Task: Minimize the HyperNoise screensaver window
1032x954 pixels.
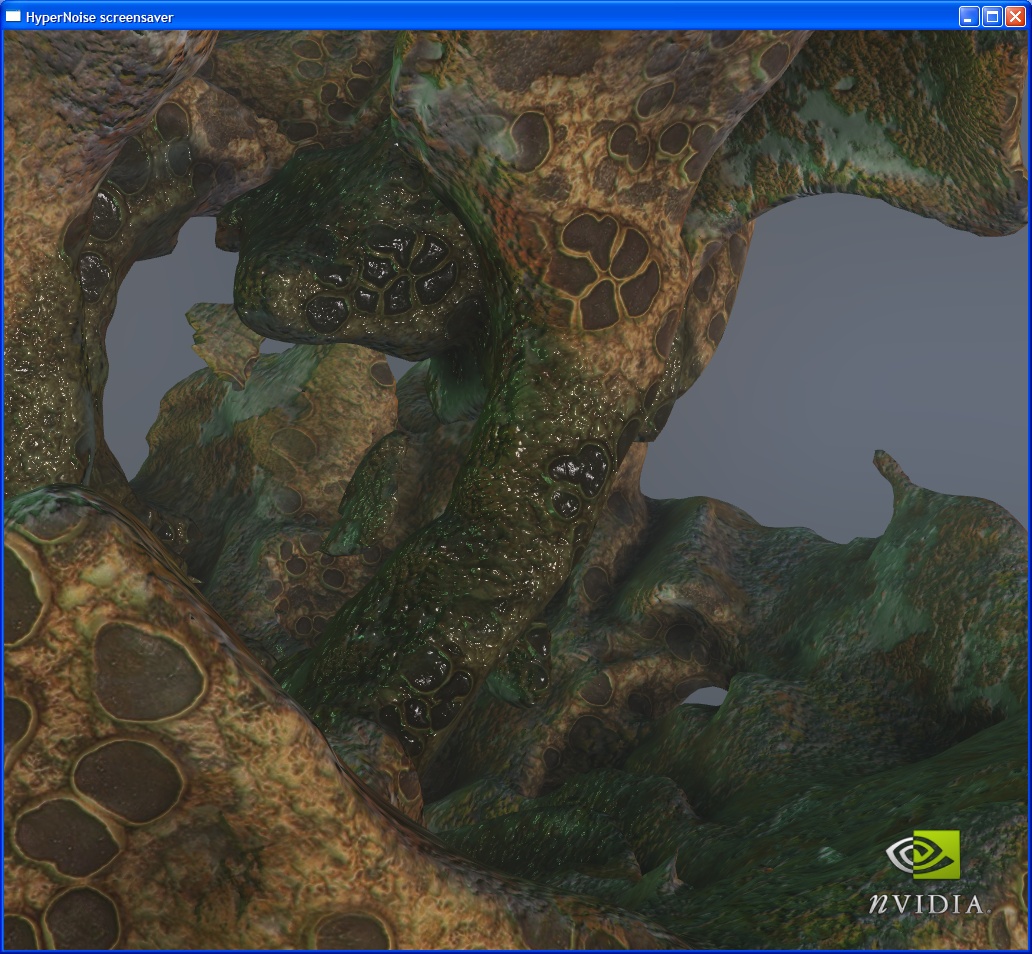Action: (x=969, y=16)
